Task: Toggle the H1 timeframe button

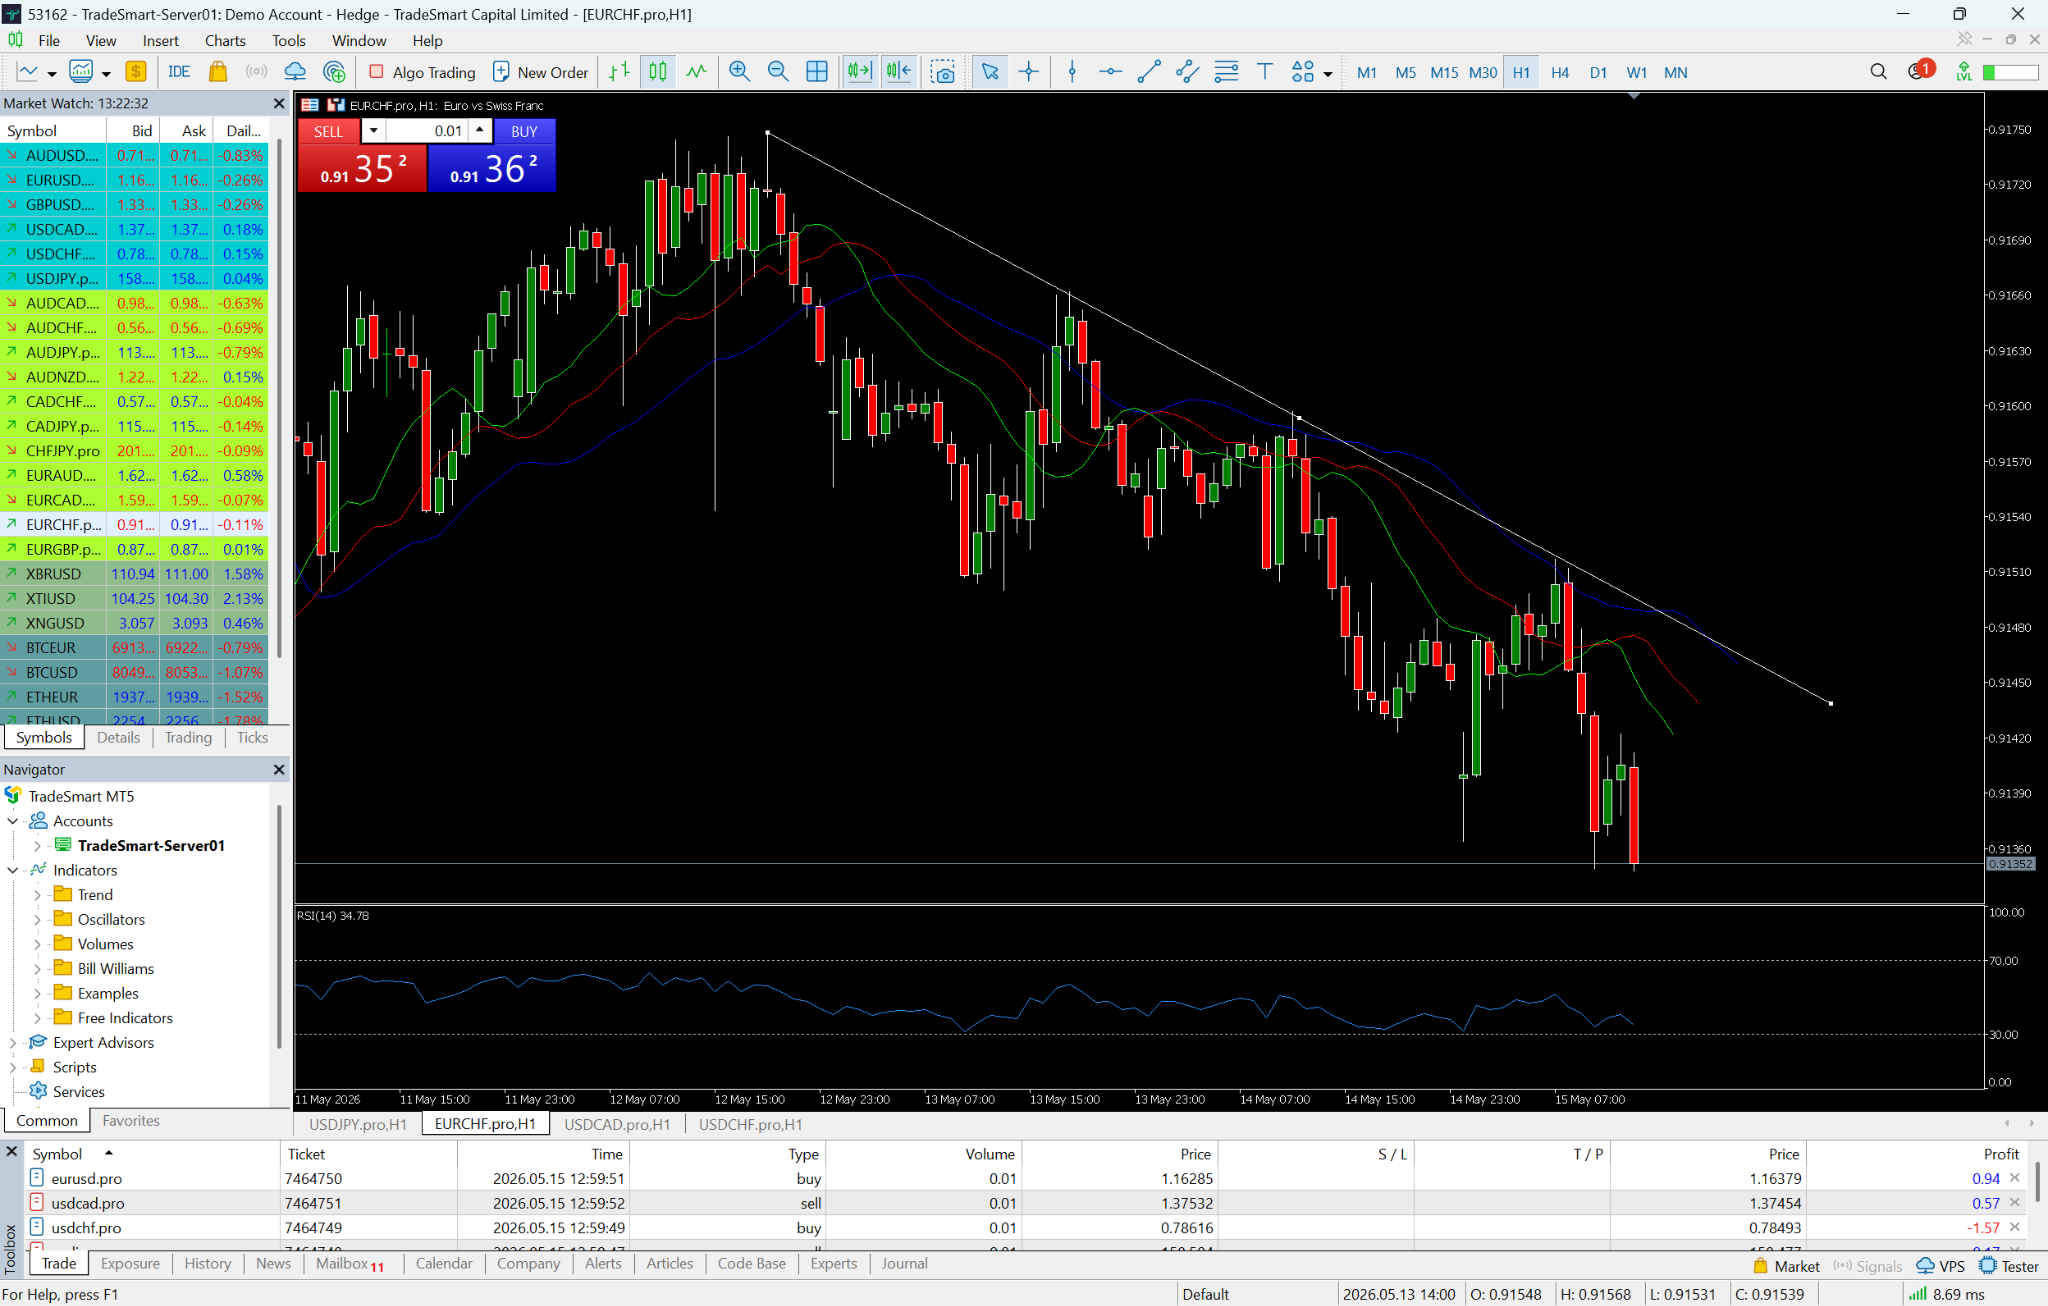Action: 1521,72
